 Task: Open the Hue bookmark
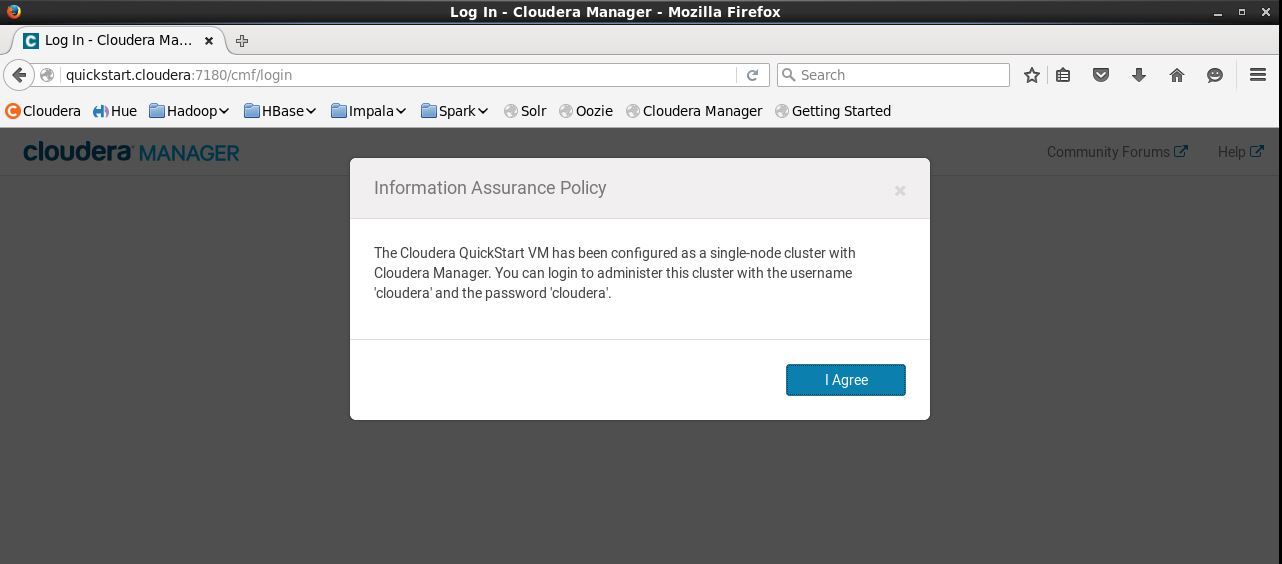114,111
